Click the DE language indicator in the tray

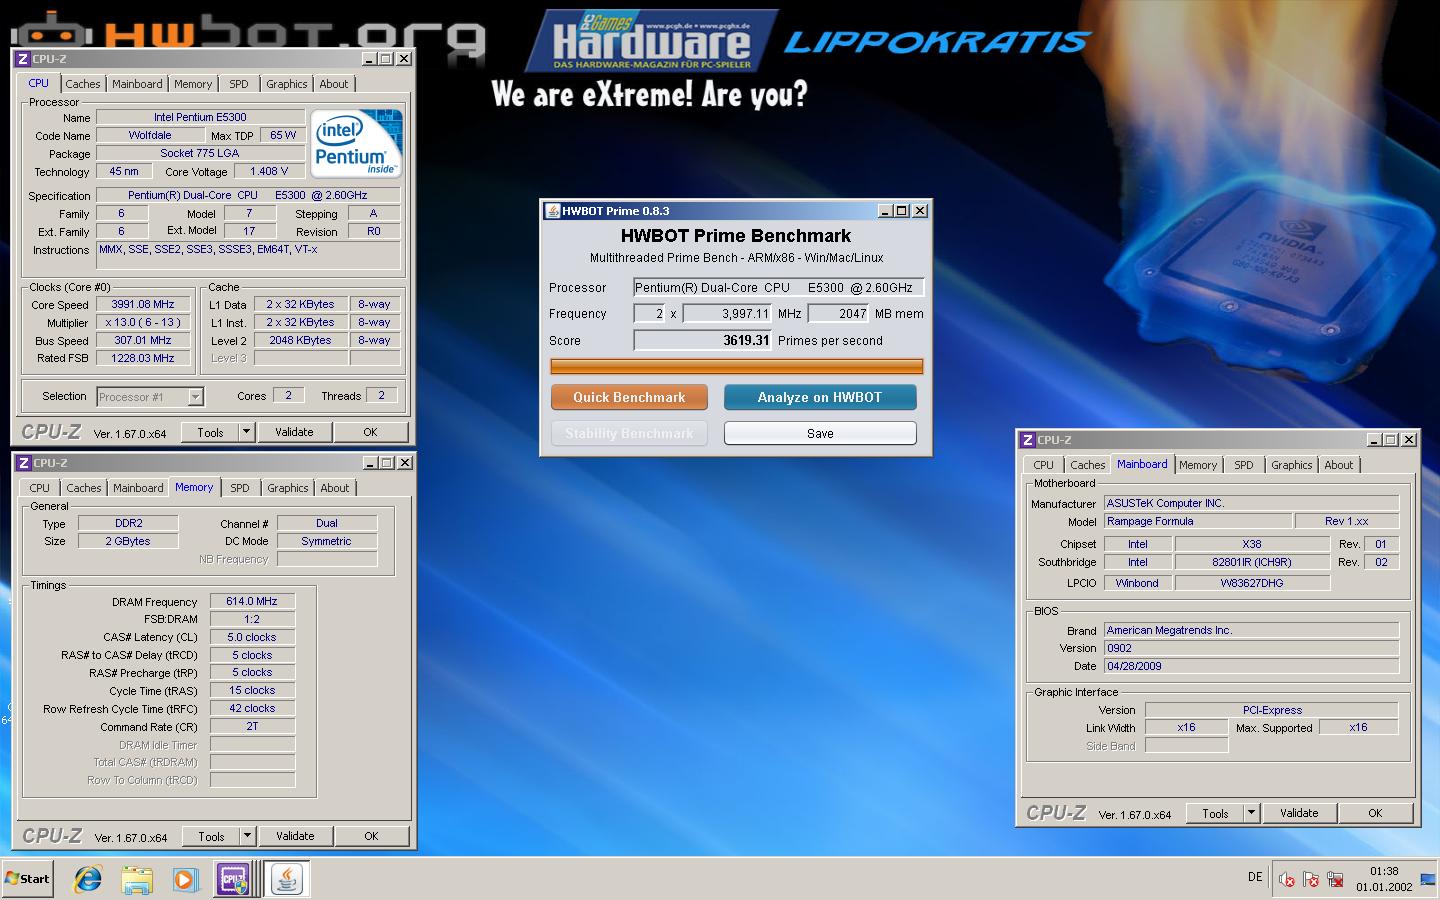(1255, 877)
